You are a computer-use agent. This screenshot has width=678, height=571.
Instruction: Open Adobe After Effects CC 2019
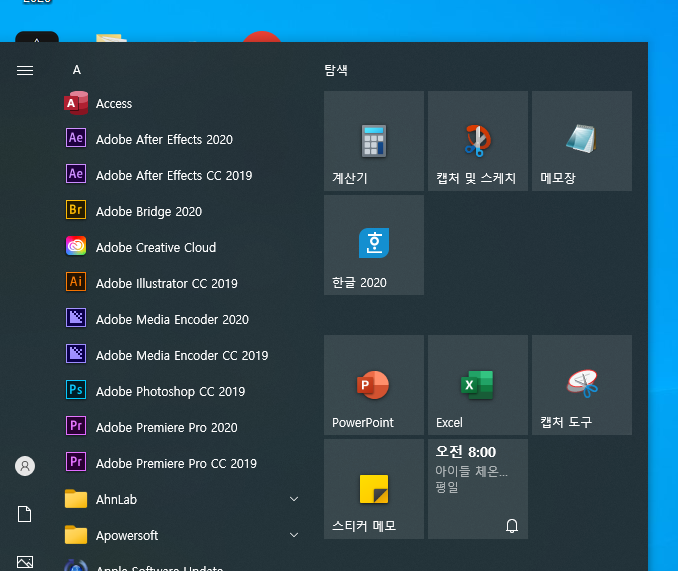[x=182, y=175]
